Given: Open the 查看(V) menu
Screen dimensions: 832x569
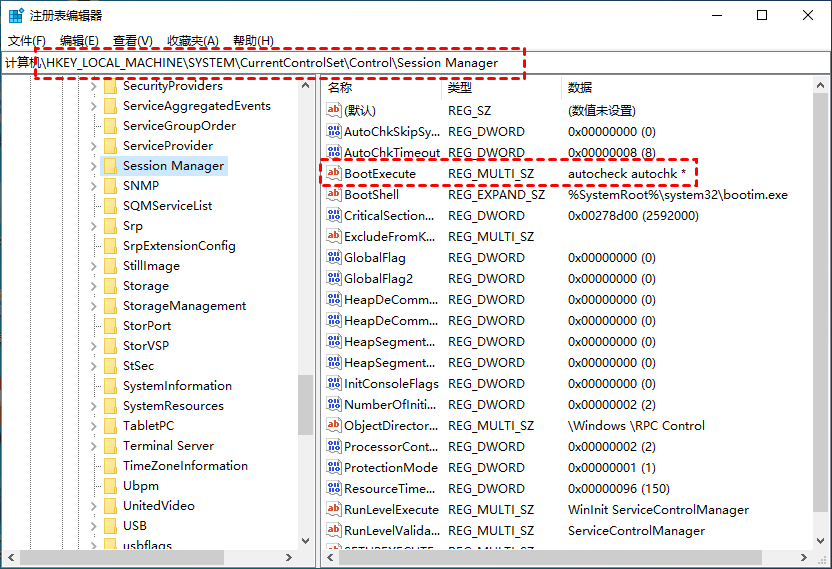Looking at the screenshot, I should coord(133,41).
